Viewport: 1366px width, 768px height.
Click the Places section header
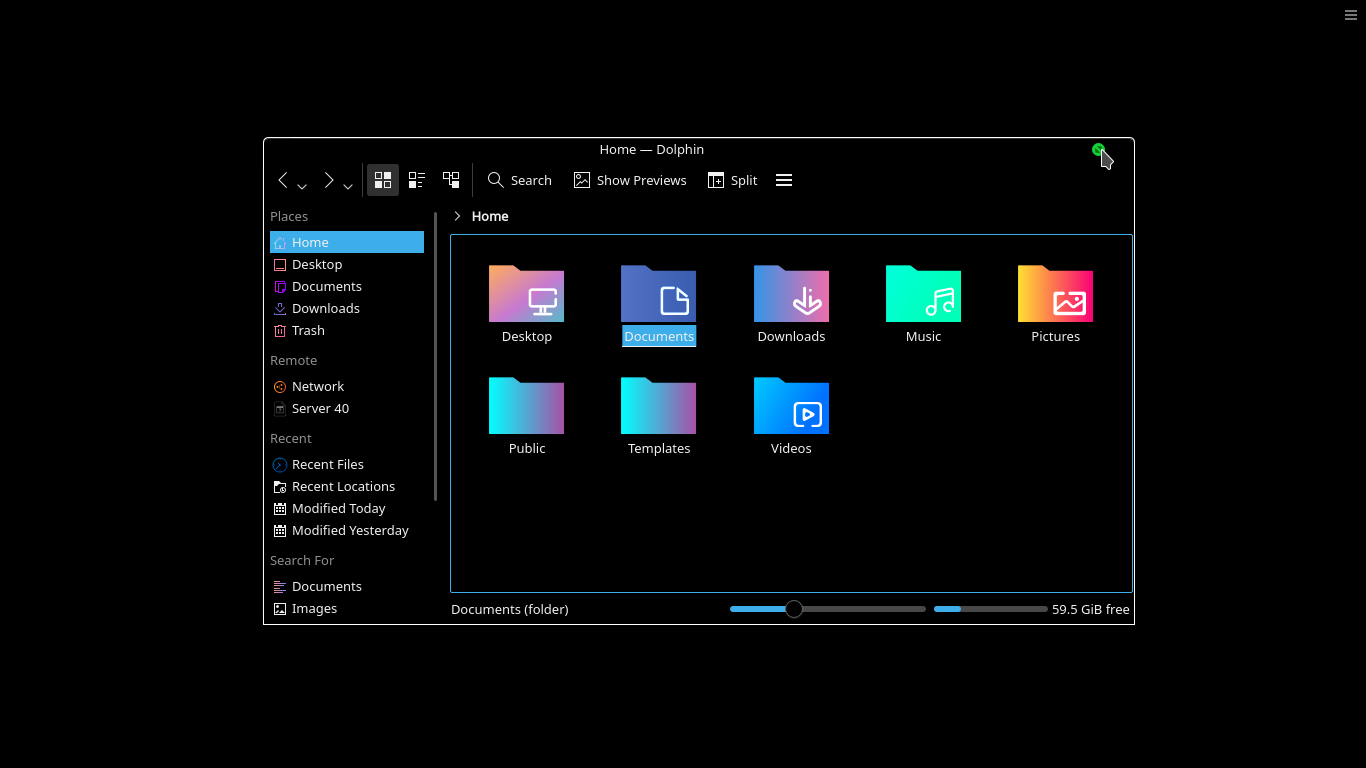coord(289,216)
